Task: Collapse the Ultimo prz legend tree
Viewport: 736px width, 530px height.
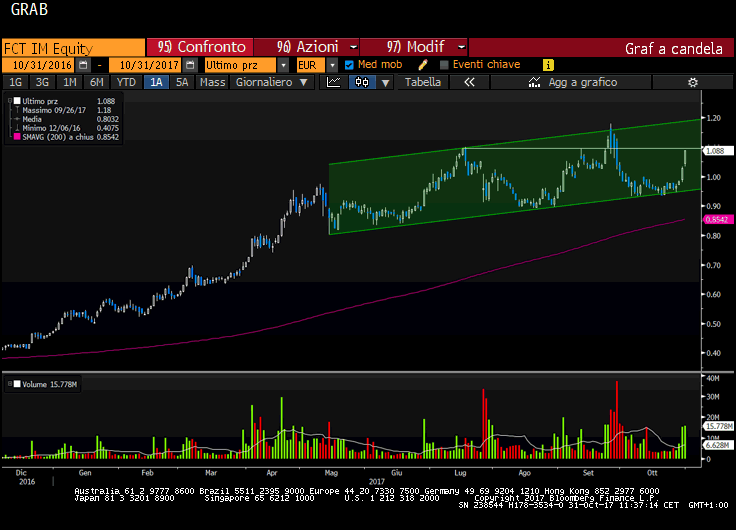Action: tap(11, 101)
